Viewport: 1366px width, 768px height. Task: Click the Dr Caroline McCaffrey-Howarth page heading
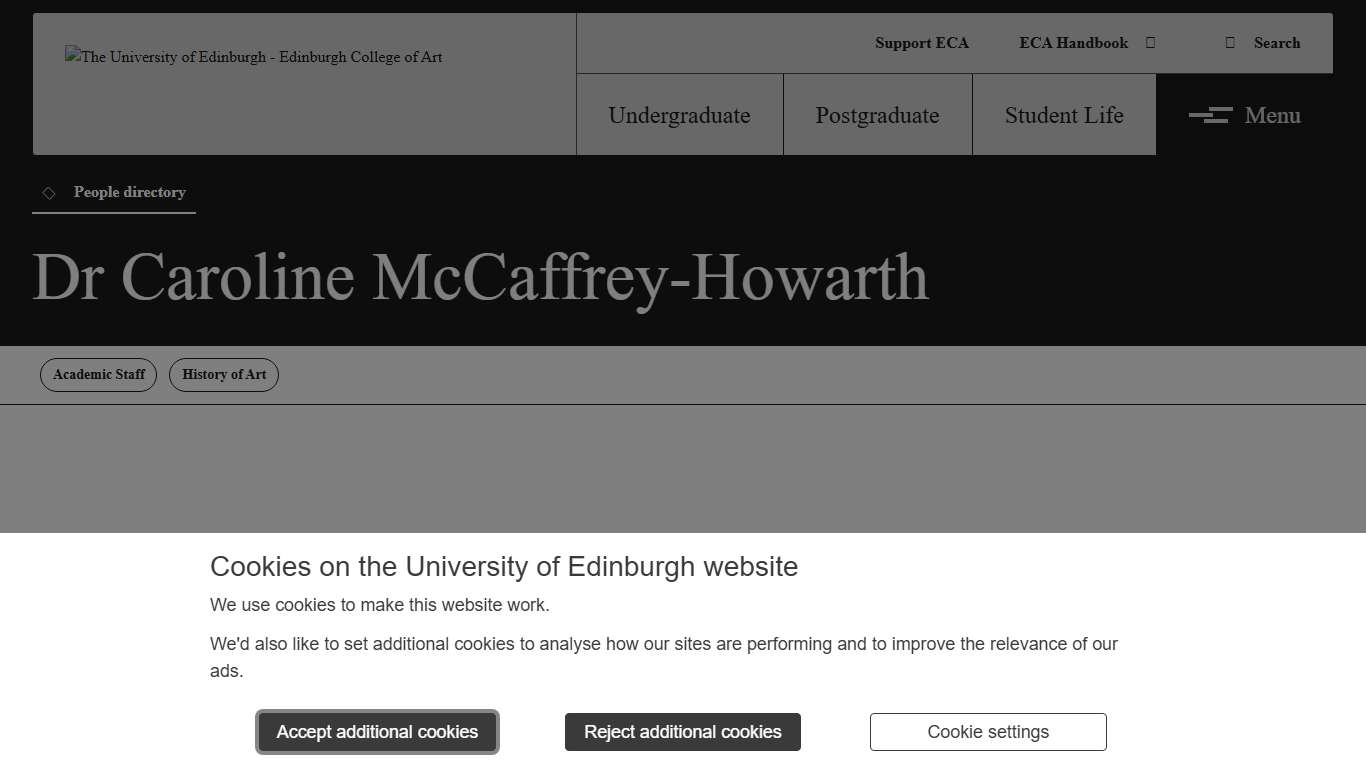point(480,277)
